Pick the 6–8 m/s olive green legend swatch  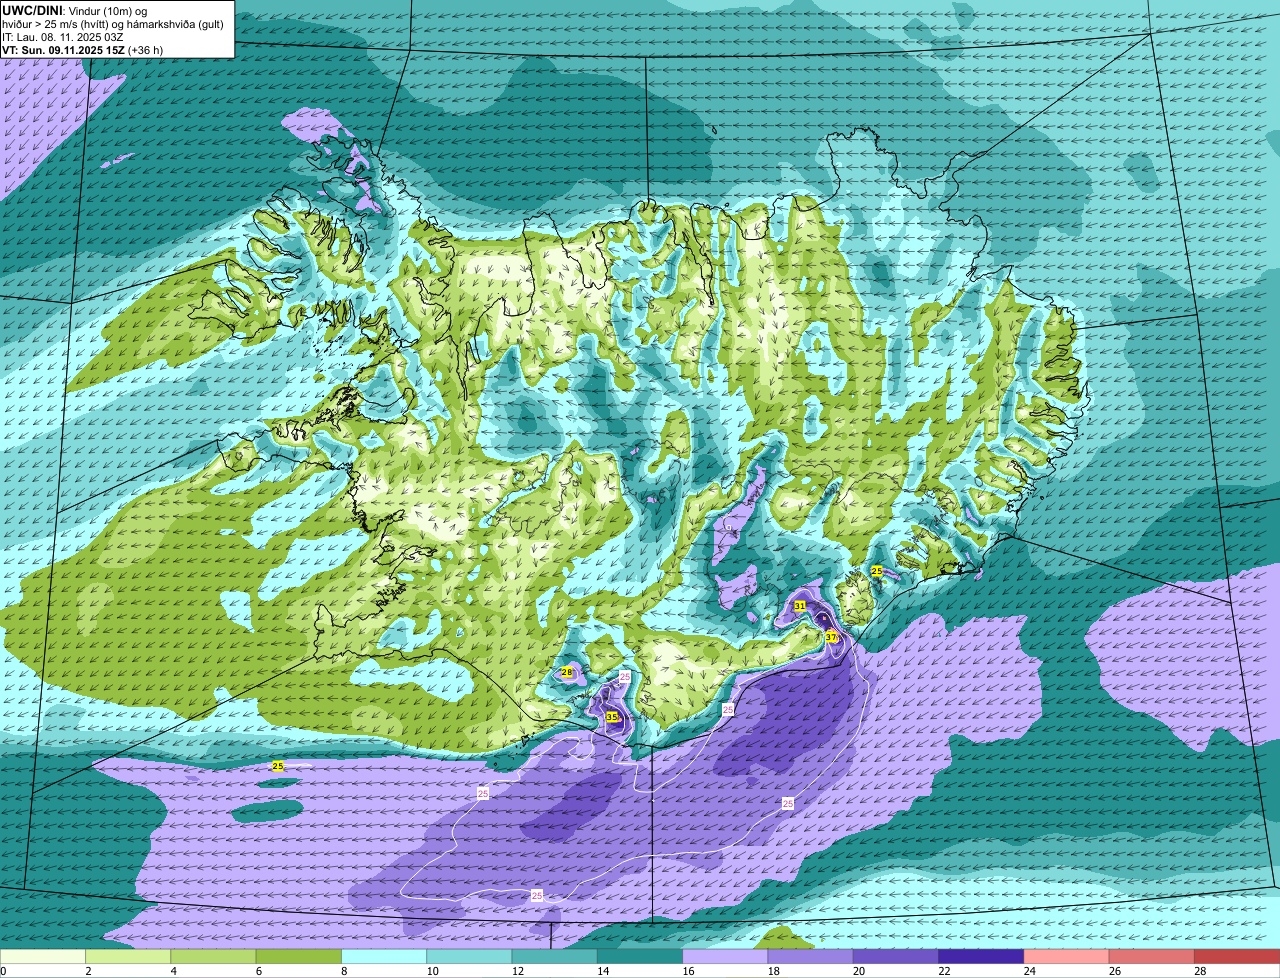click(x=298, y=957)
